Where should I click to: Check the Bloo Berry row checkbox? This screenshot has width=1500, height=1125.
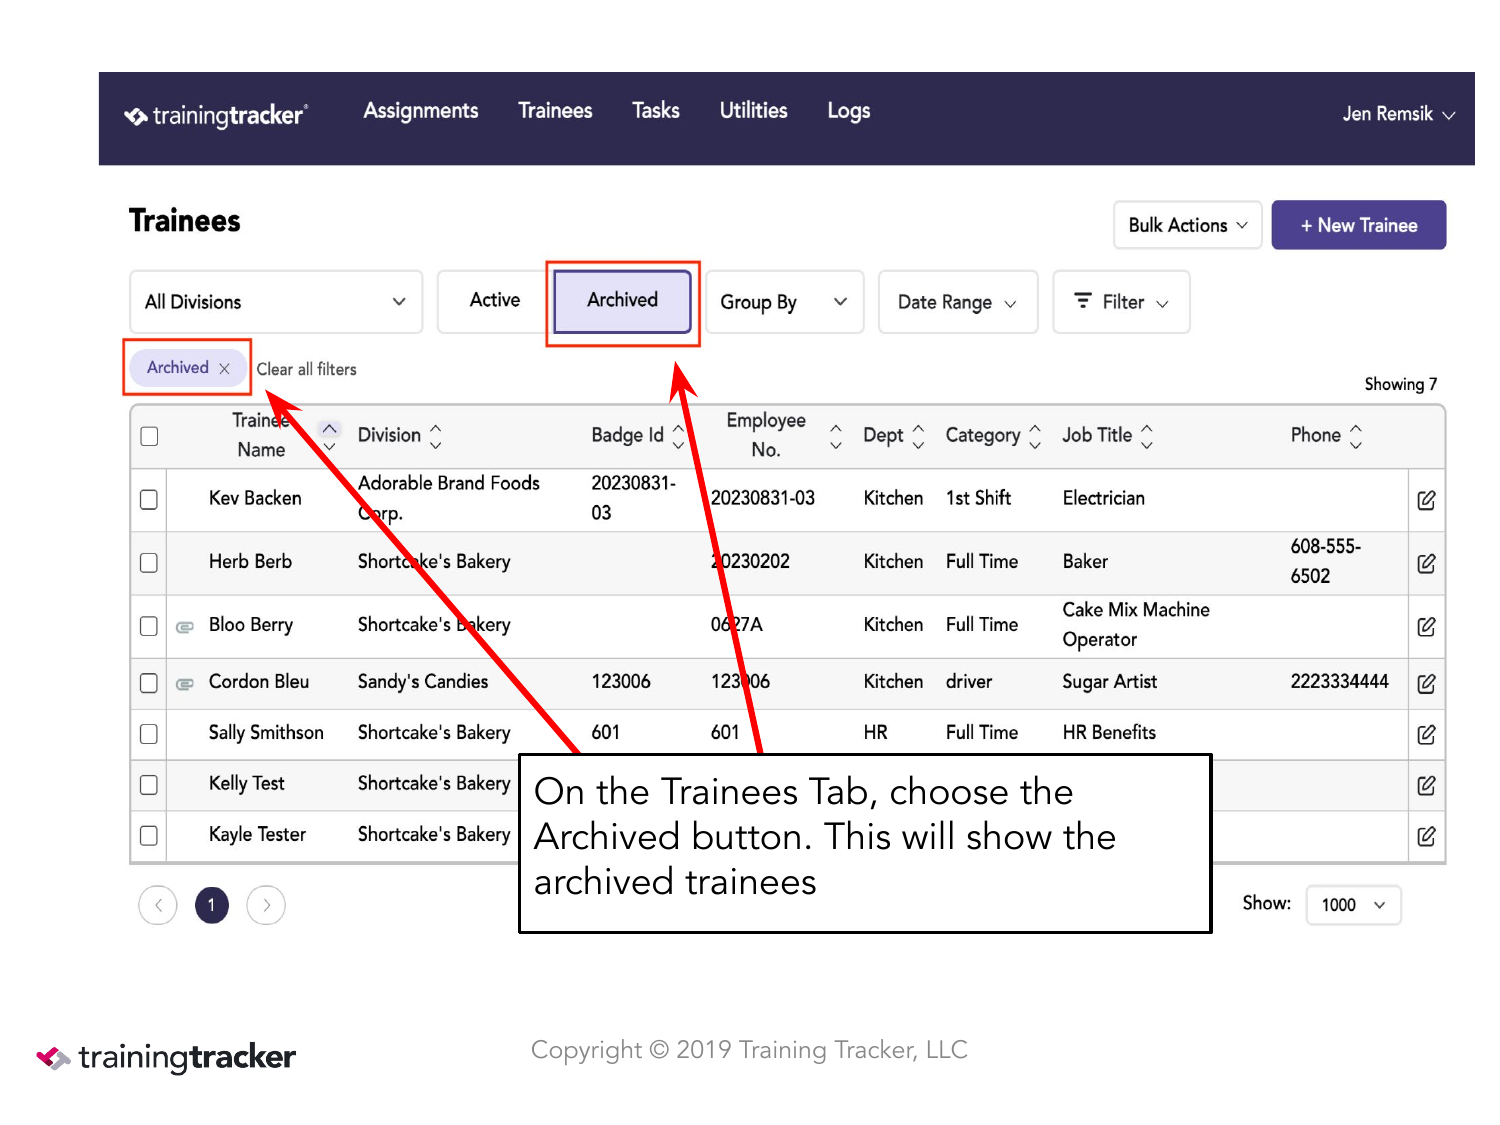point(149,626)
